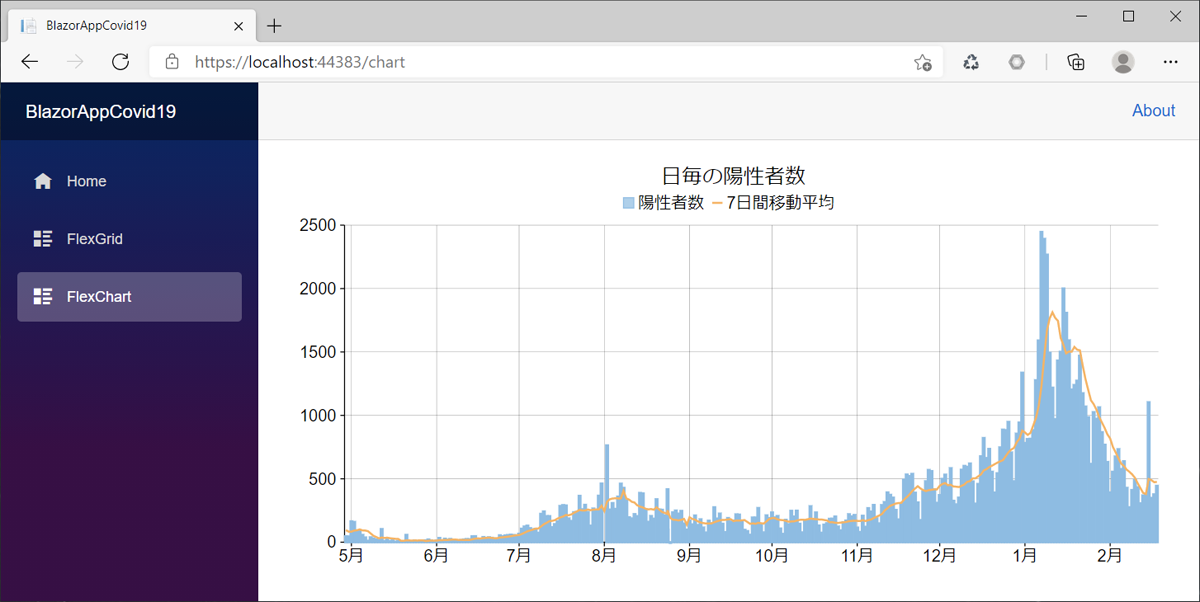Click the BlazorAppCovid19 brand title
The width and height of the screenshot is (1200, 602).
[101, 112]
